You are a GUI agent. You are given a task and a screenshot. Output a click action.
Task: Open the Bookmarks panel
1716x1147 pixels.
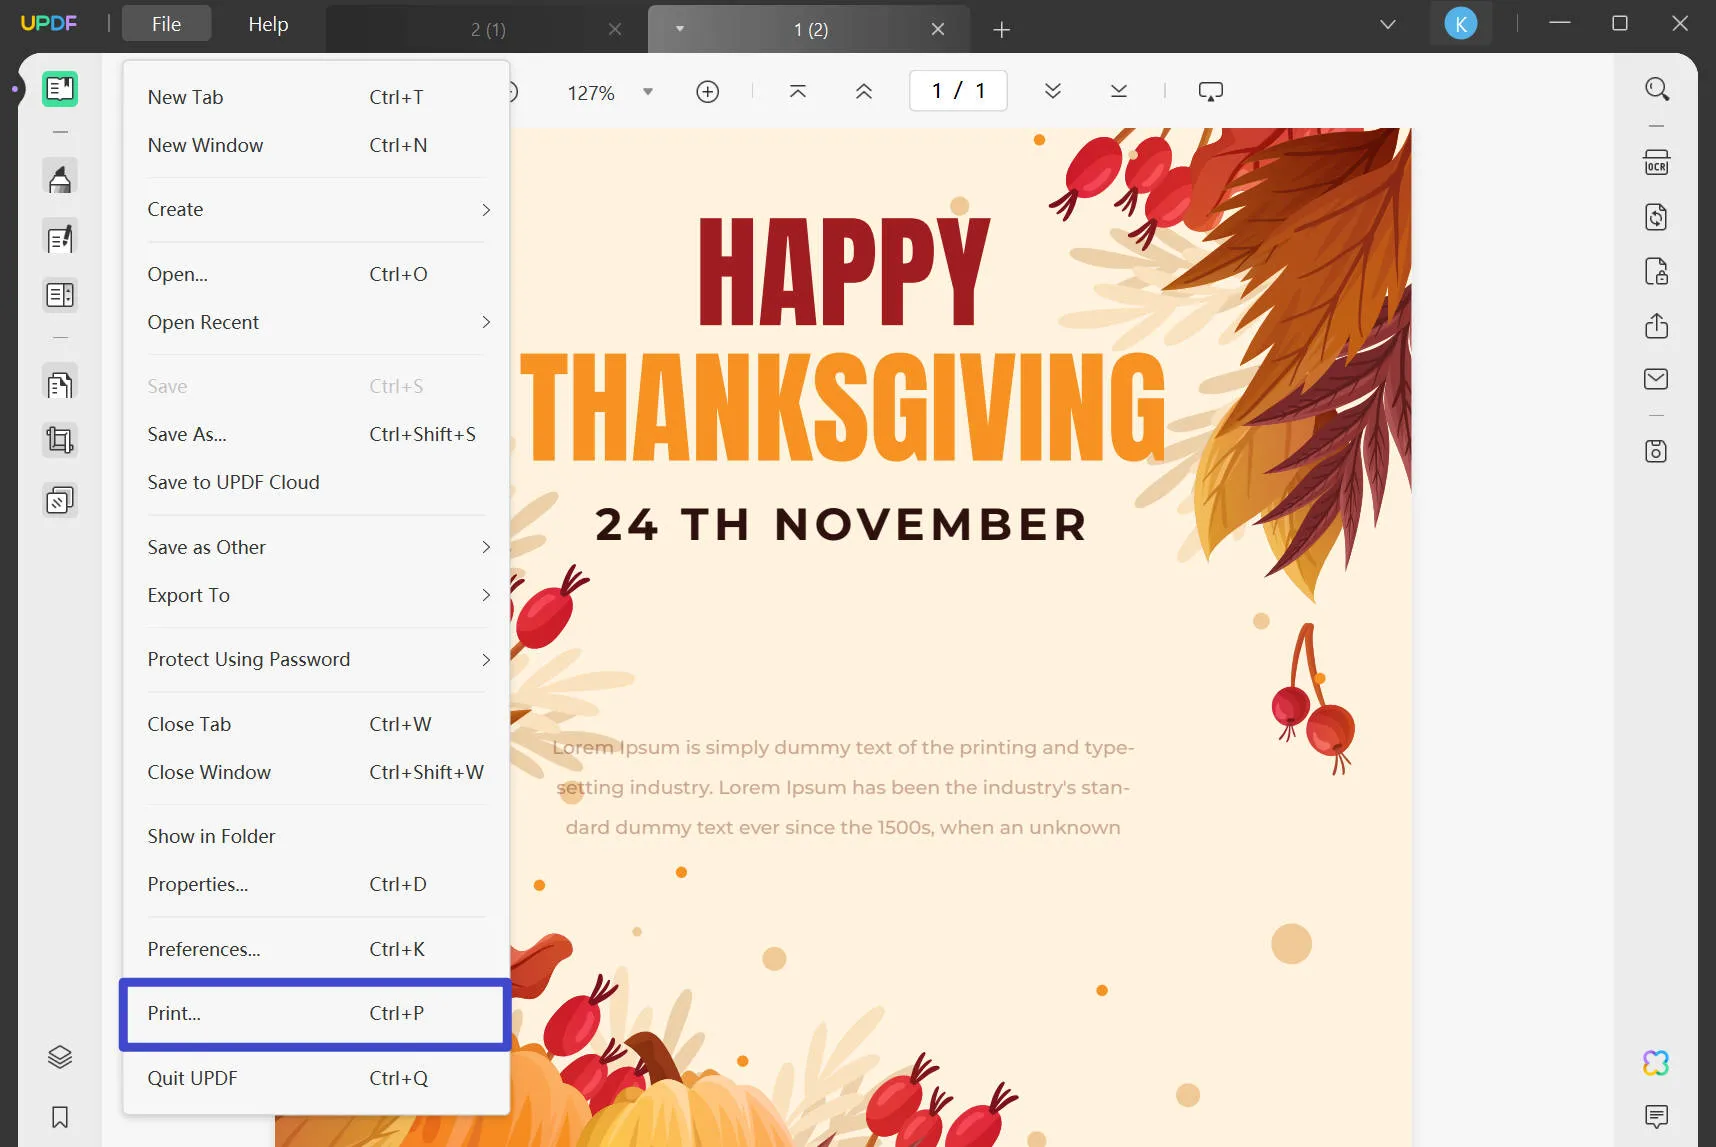(x=60, y=1117)
